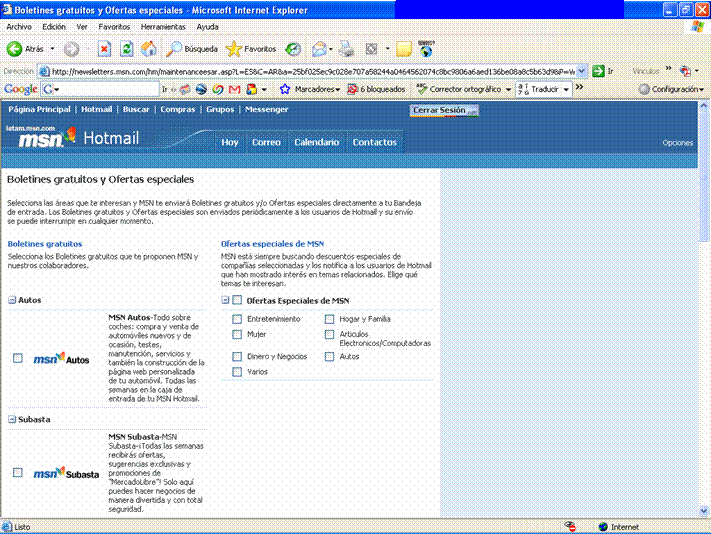This screenshot has height=534, width=711.
Task: Collapse the Subasta section
Action: pos(11,420)
